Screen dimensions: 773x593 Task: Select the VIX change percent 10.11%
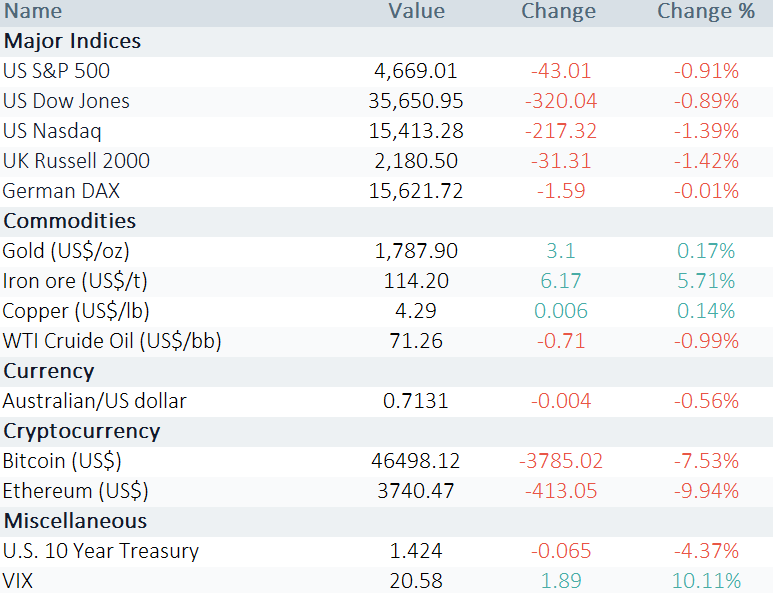(x=706, y=581)
